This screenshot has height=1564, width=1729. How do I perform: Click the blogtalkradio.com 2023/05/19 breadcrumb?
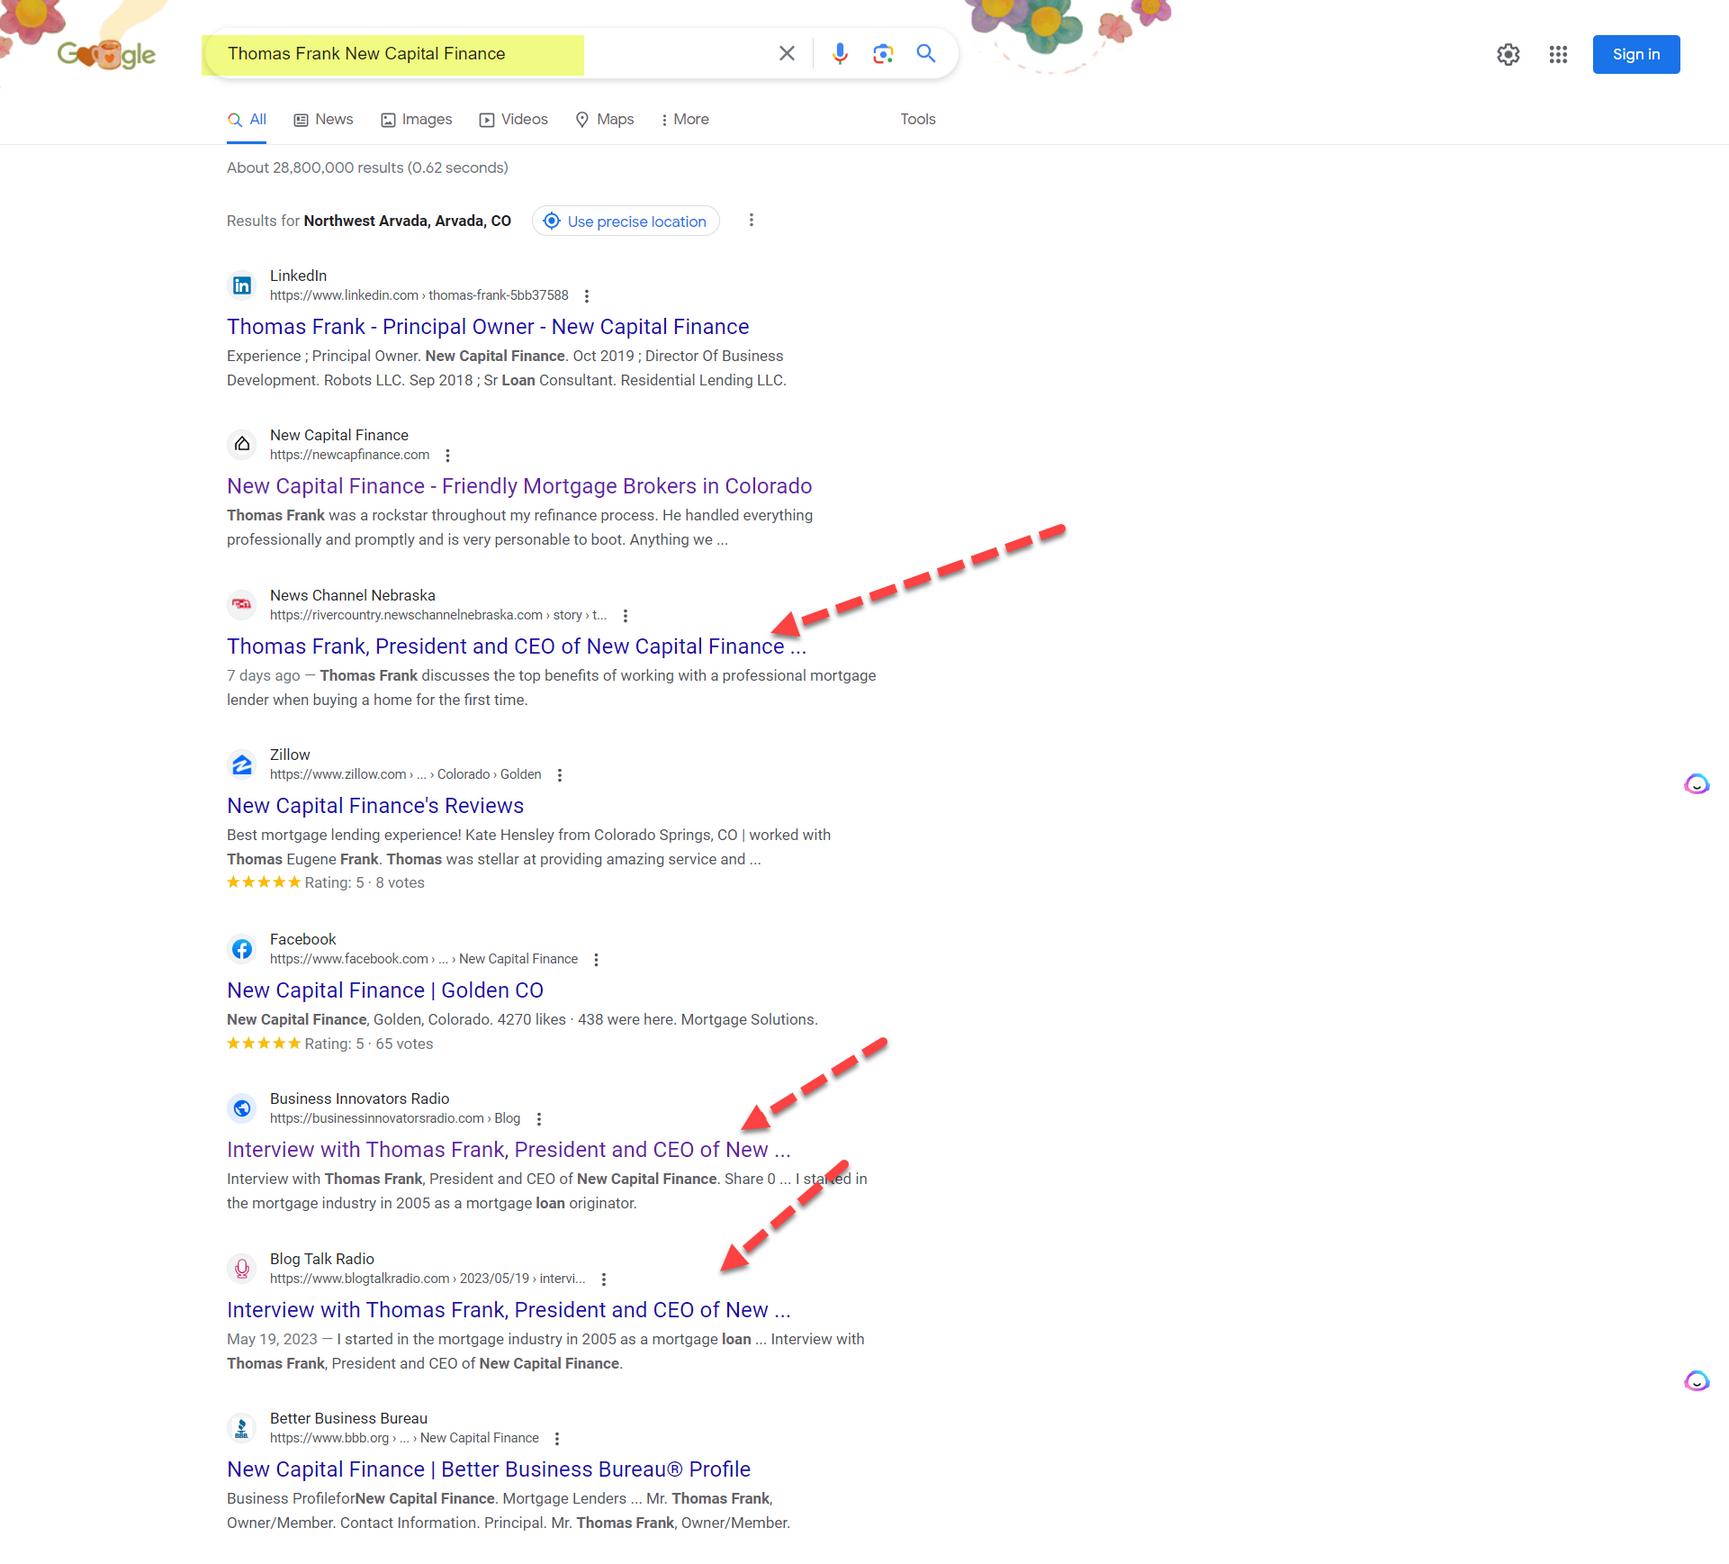pyautogui.click(x=428, y=1279)
